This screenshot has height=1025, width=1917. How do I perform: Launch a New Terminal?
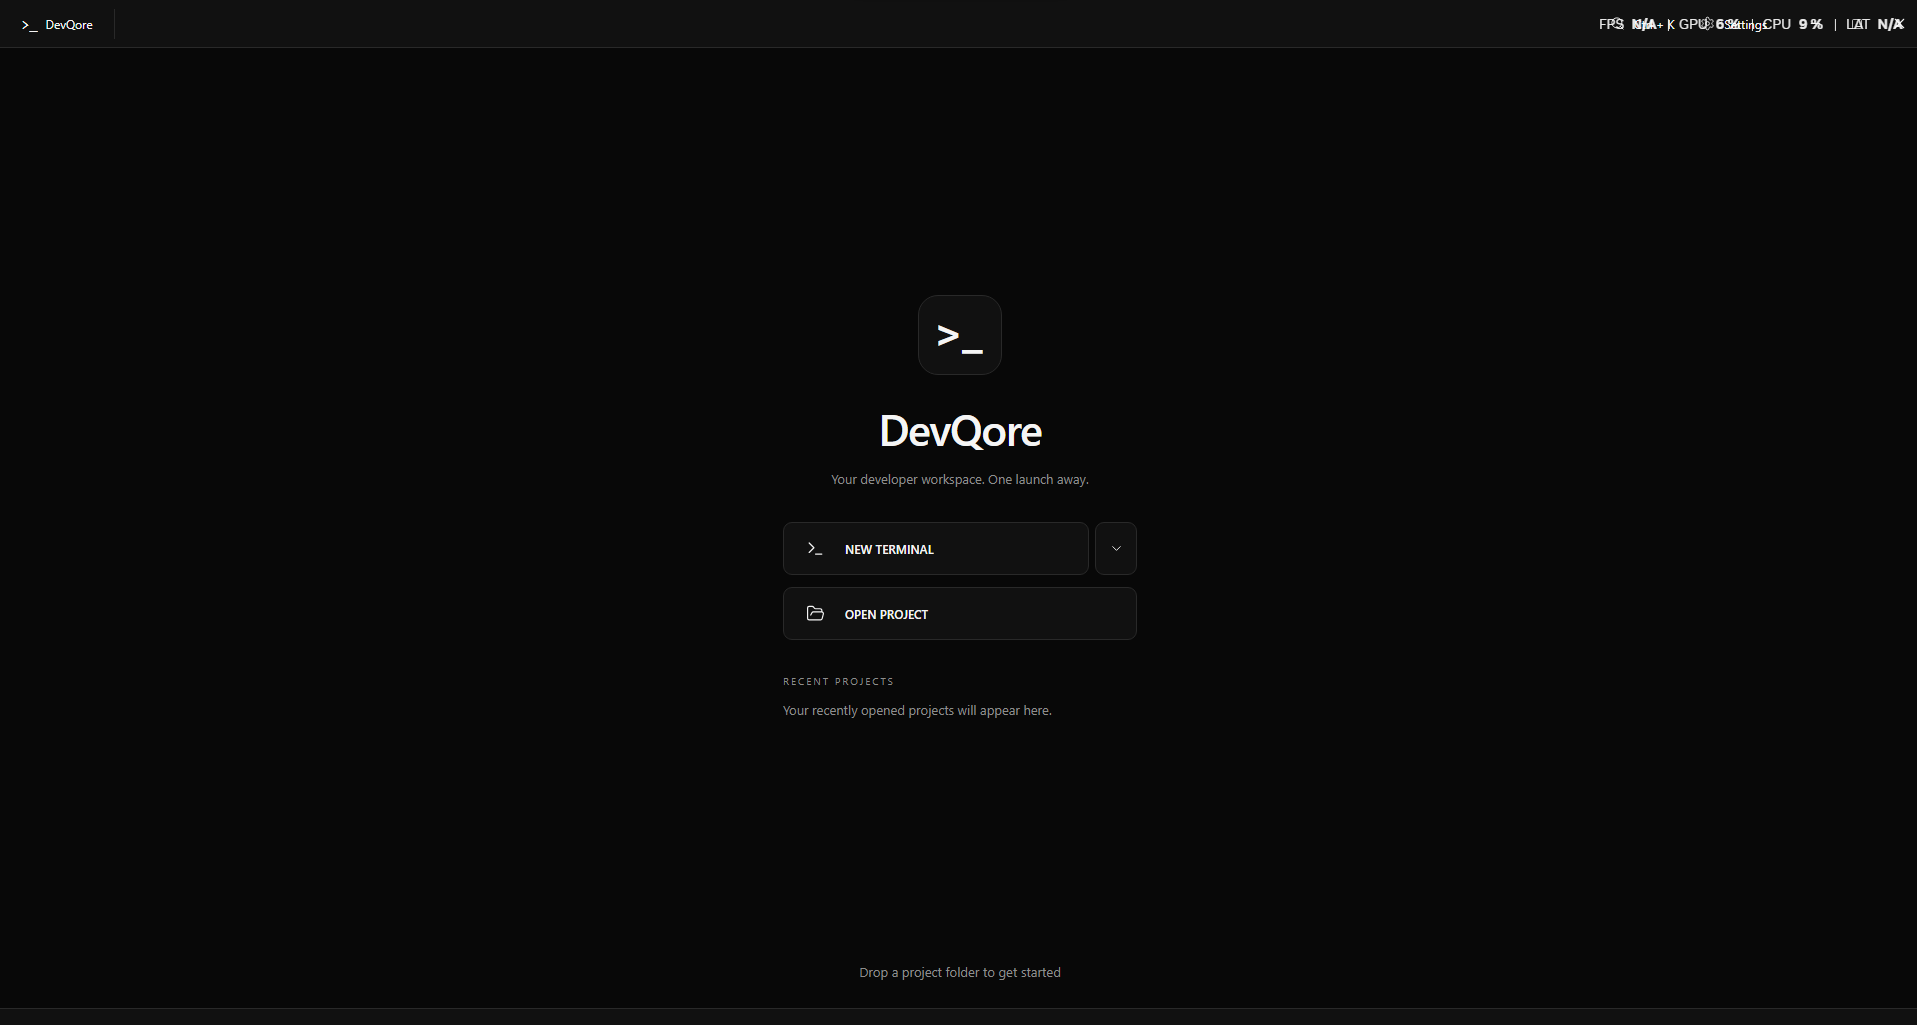coord(935,548)
